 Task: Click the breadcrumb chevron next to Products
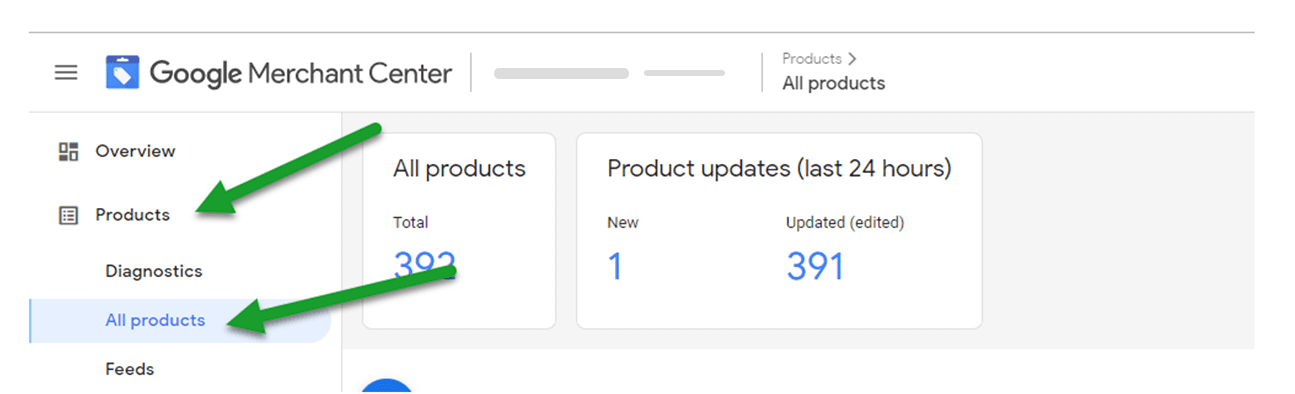coord(852,59)
